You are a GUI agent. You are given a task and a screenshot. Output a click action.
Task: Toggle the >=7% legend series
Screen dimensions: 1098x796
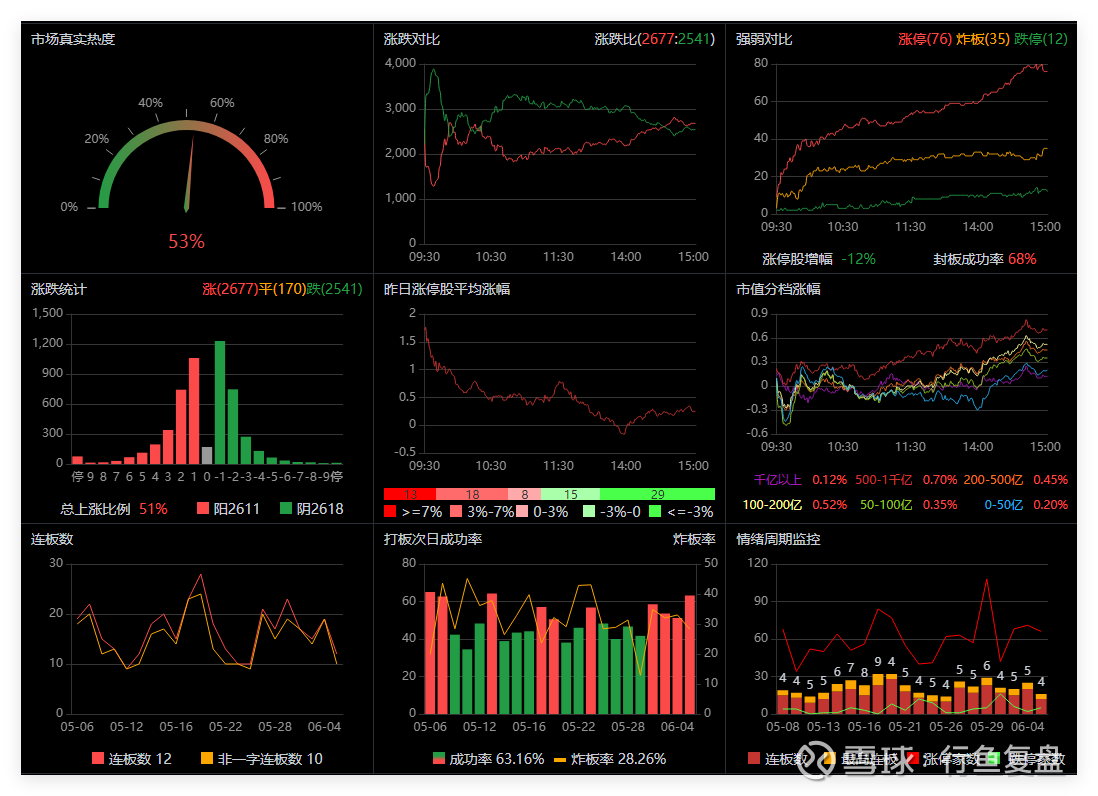390,512
